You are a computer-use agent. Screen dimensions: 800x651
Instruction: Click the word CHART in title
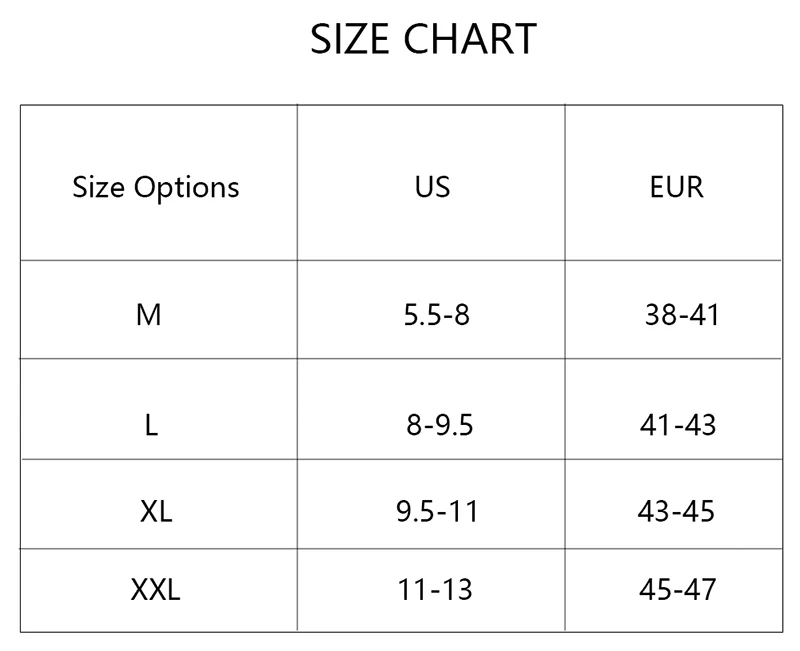[x=470, y=39]
